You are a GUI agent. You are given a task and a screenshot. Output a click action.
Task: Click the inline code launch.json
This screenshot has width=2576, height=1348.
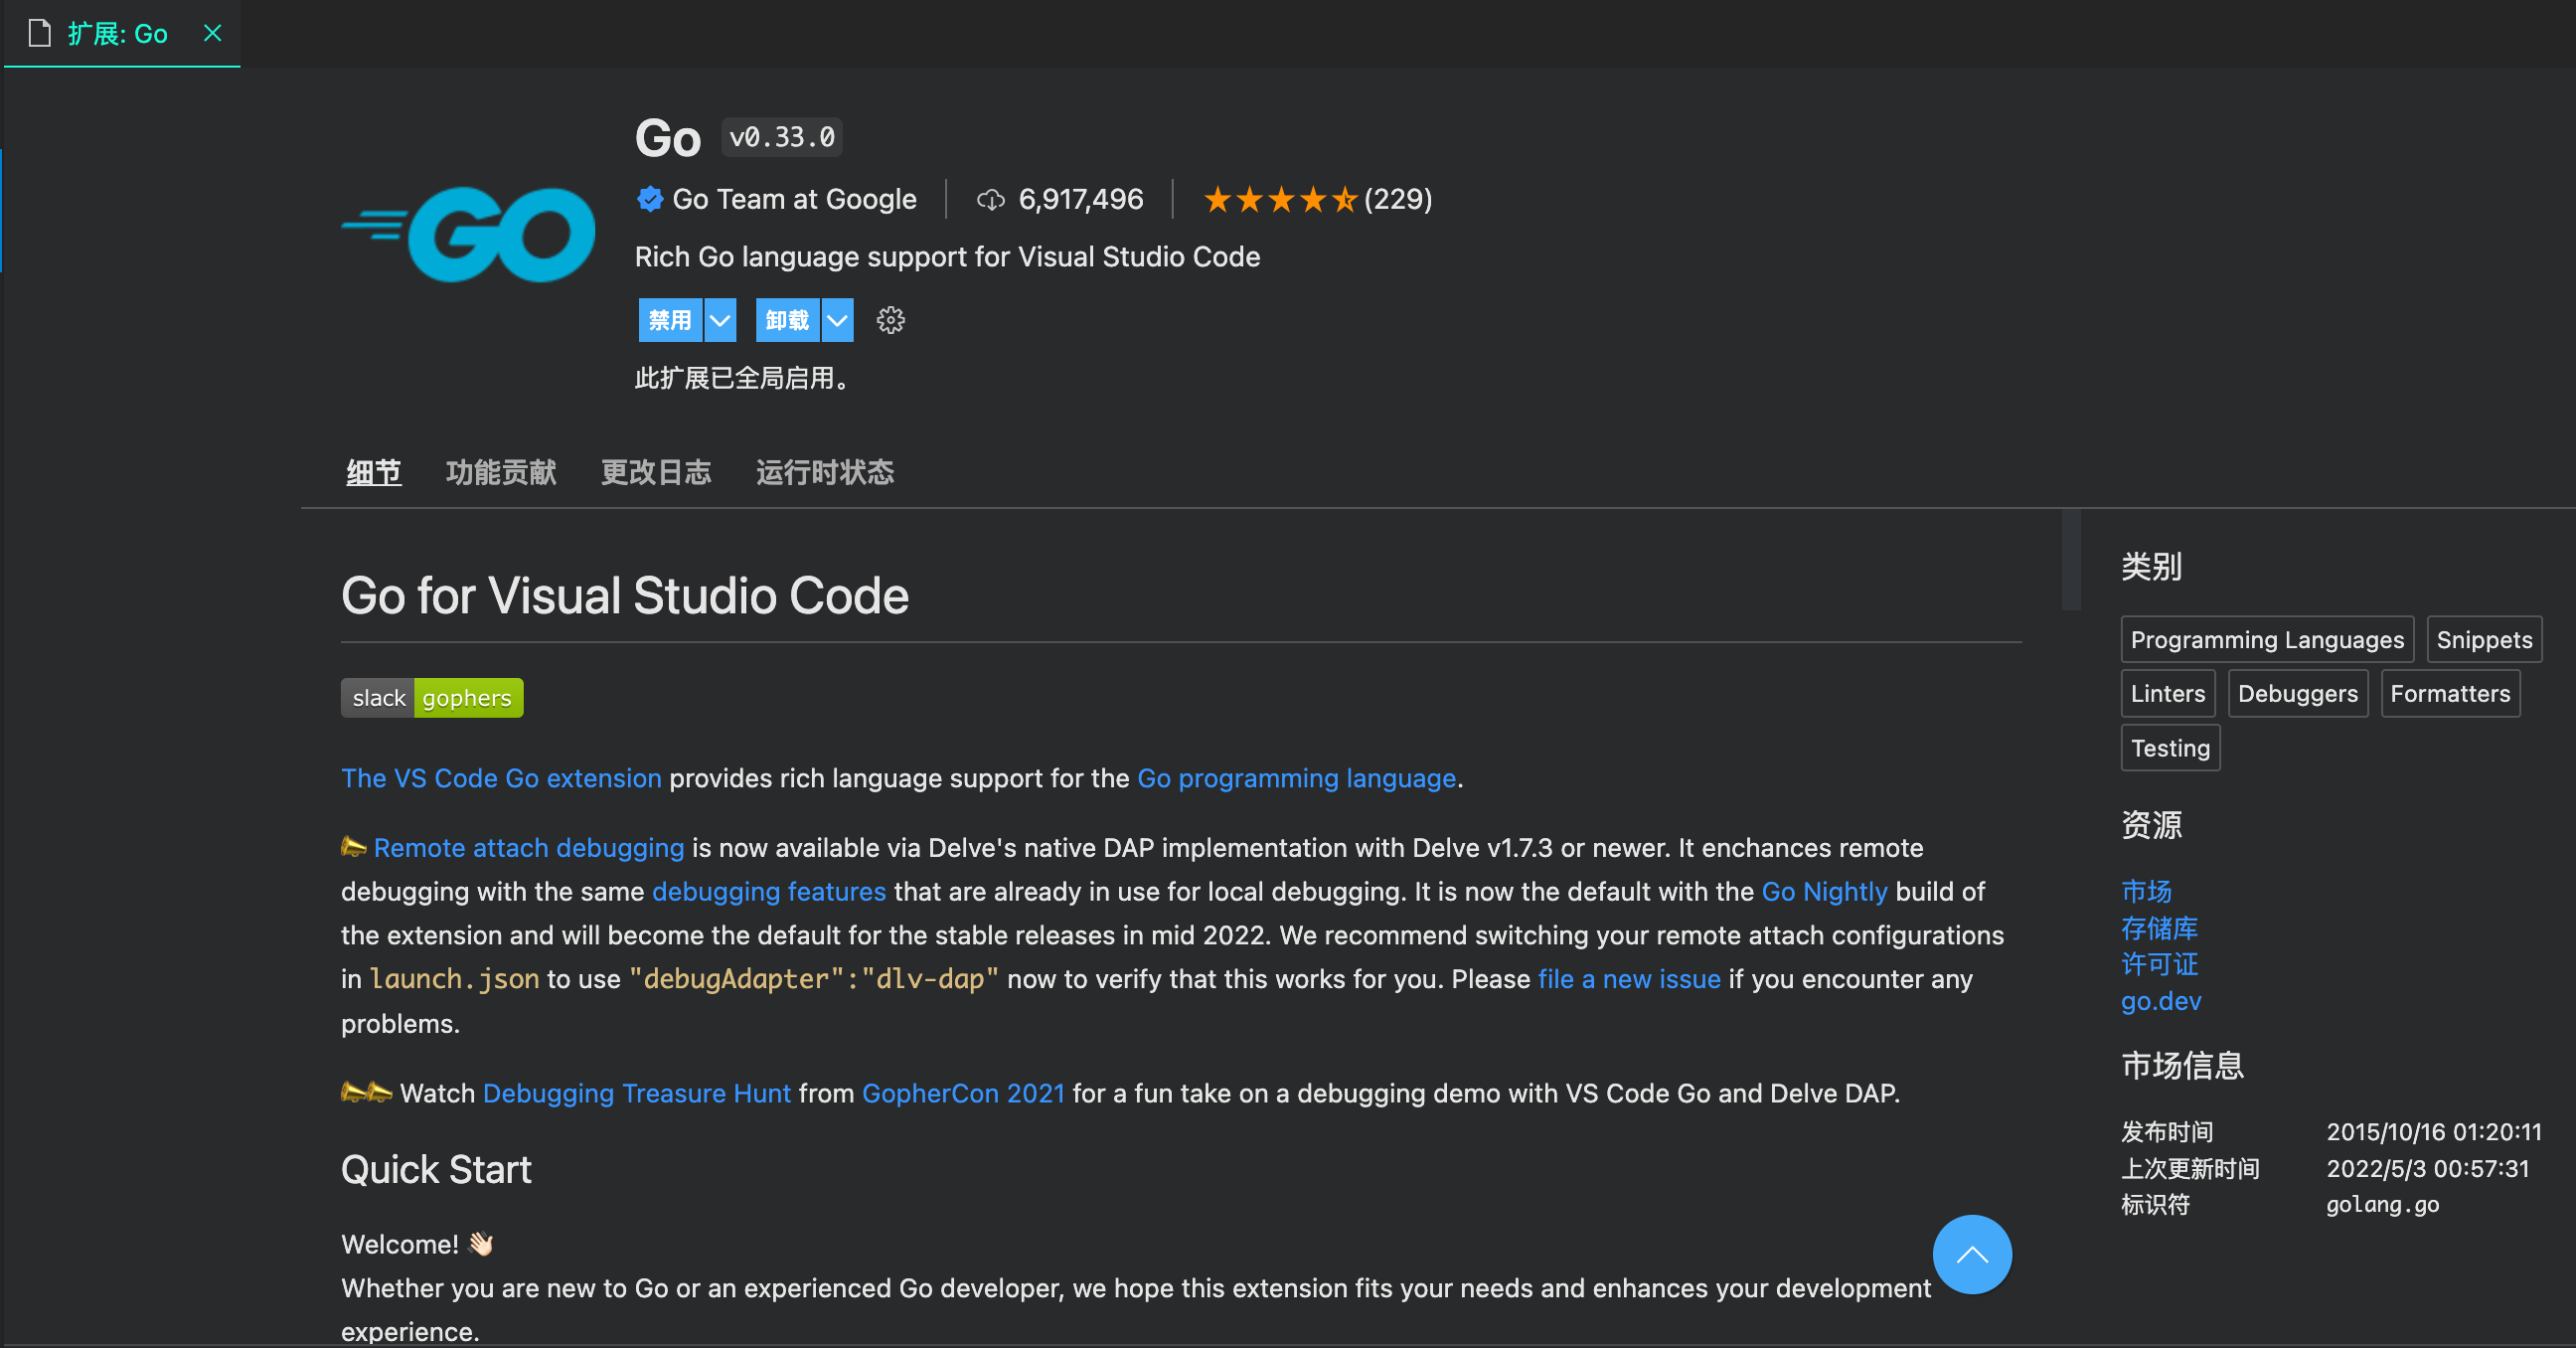(x=454, y=979)
